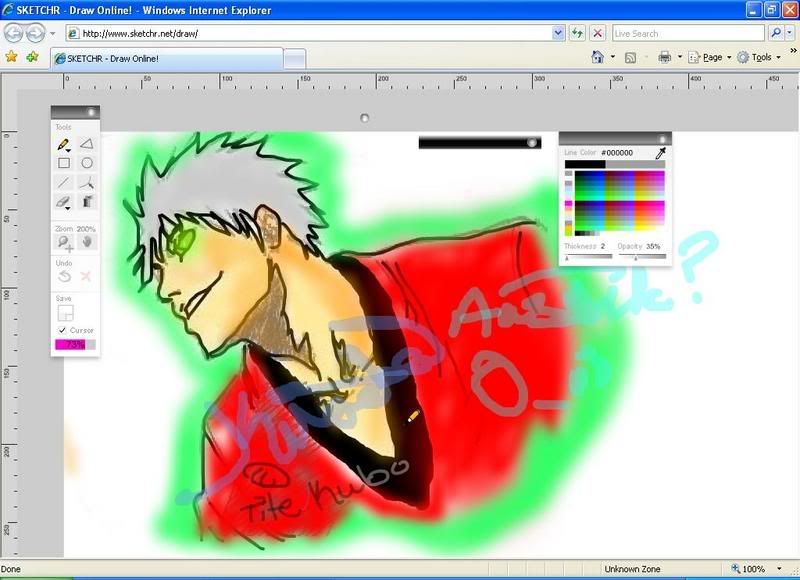
Task: Click the browser Back button
Action: pyautogui.click(x=14, y=34)
